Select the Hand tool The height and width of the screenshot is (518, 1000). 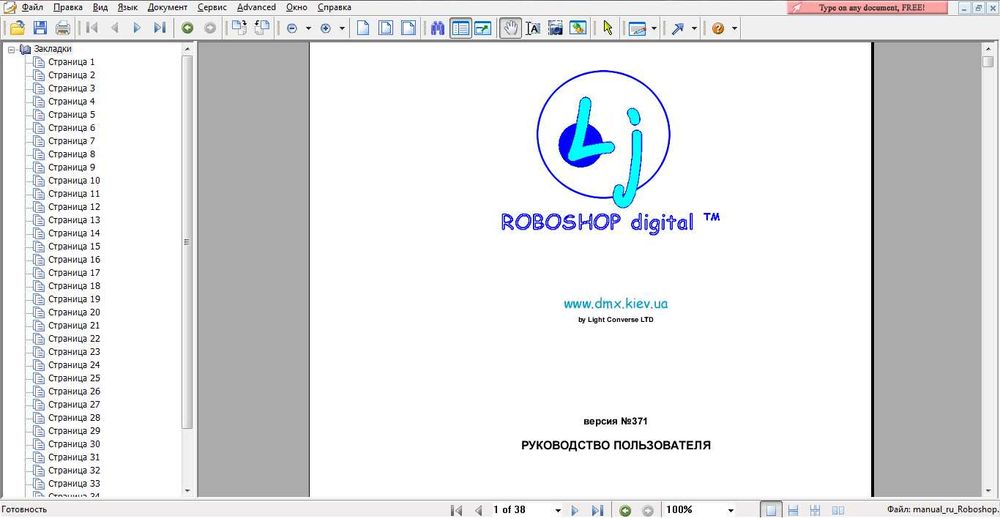[x=510, y=28]
